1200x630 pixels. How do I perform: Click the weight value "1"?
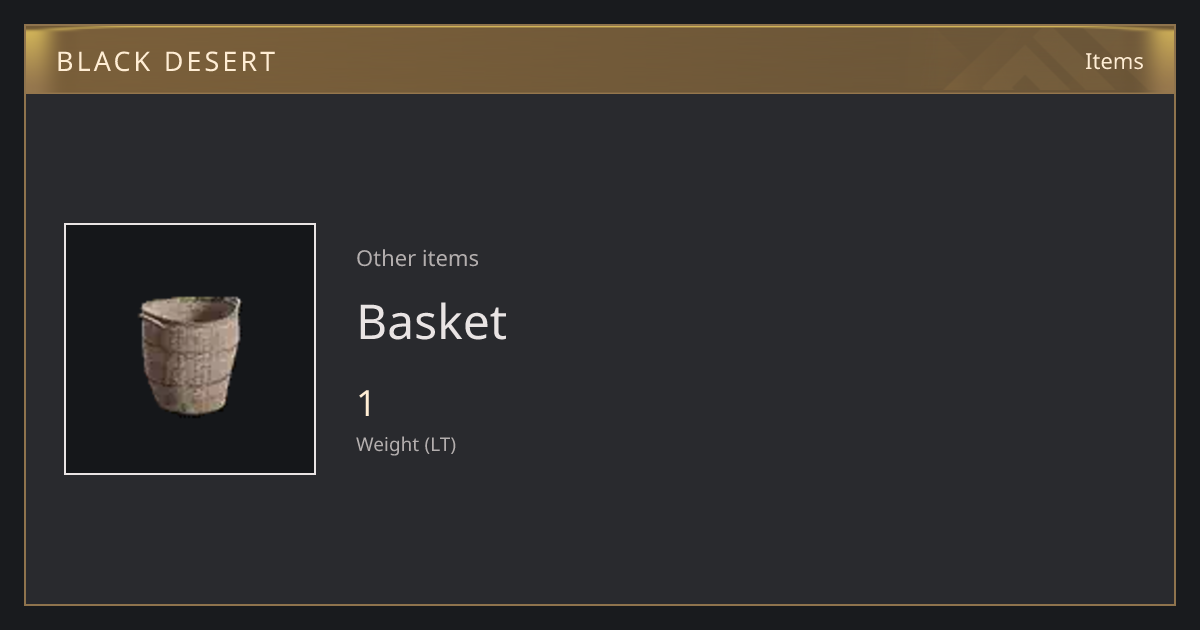coord(366,404)
